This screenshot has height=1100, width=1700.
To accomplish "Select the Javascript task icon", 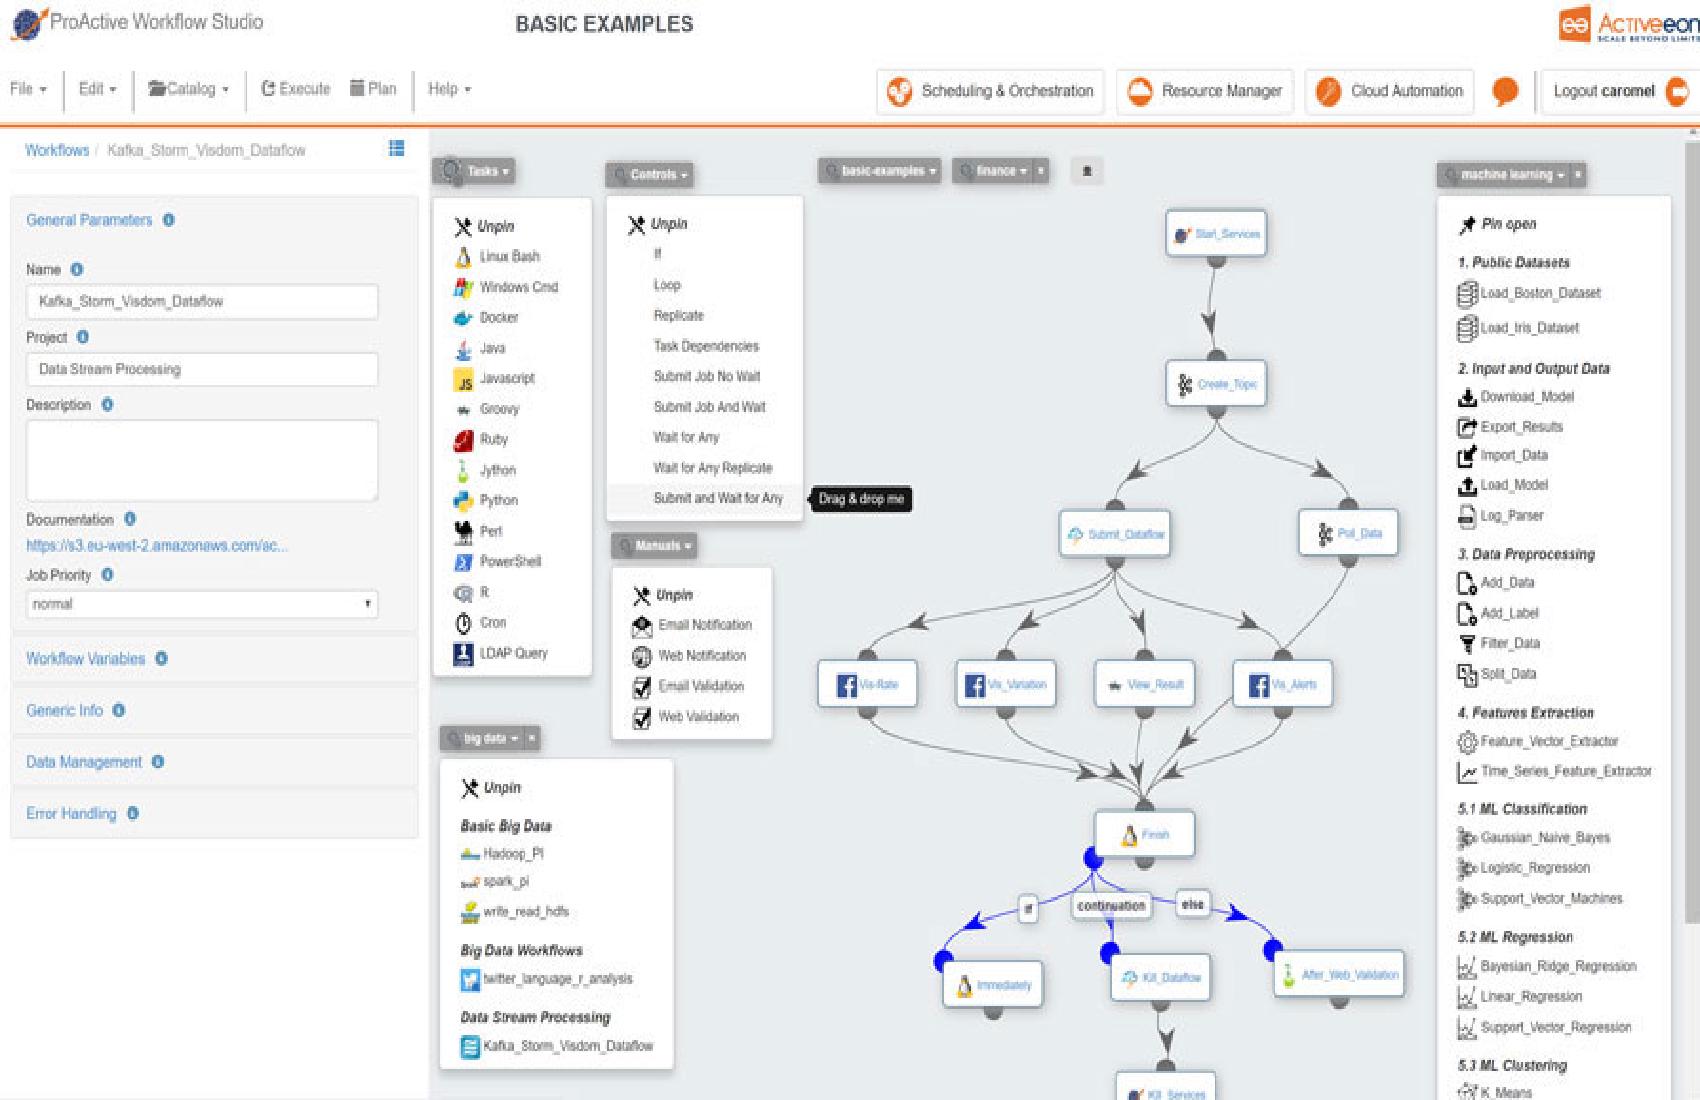I will 463,380.
